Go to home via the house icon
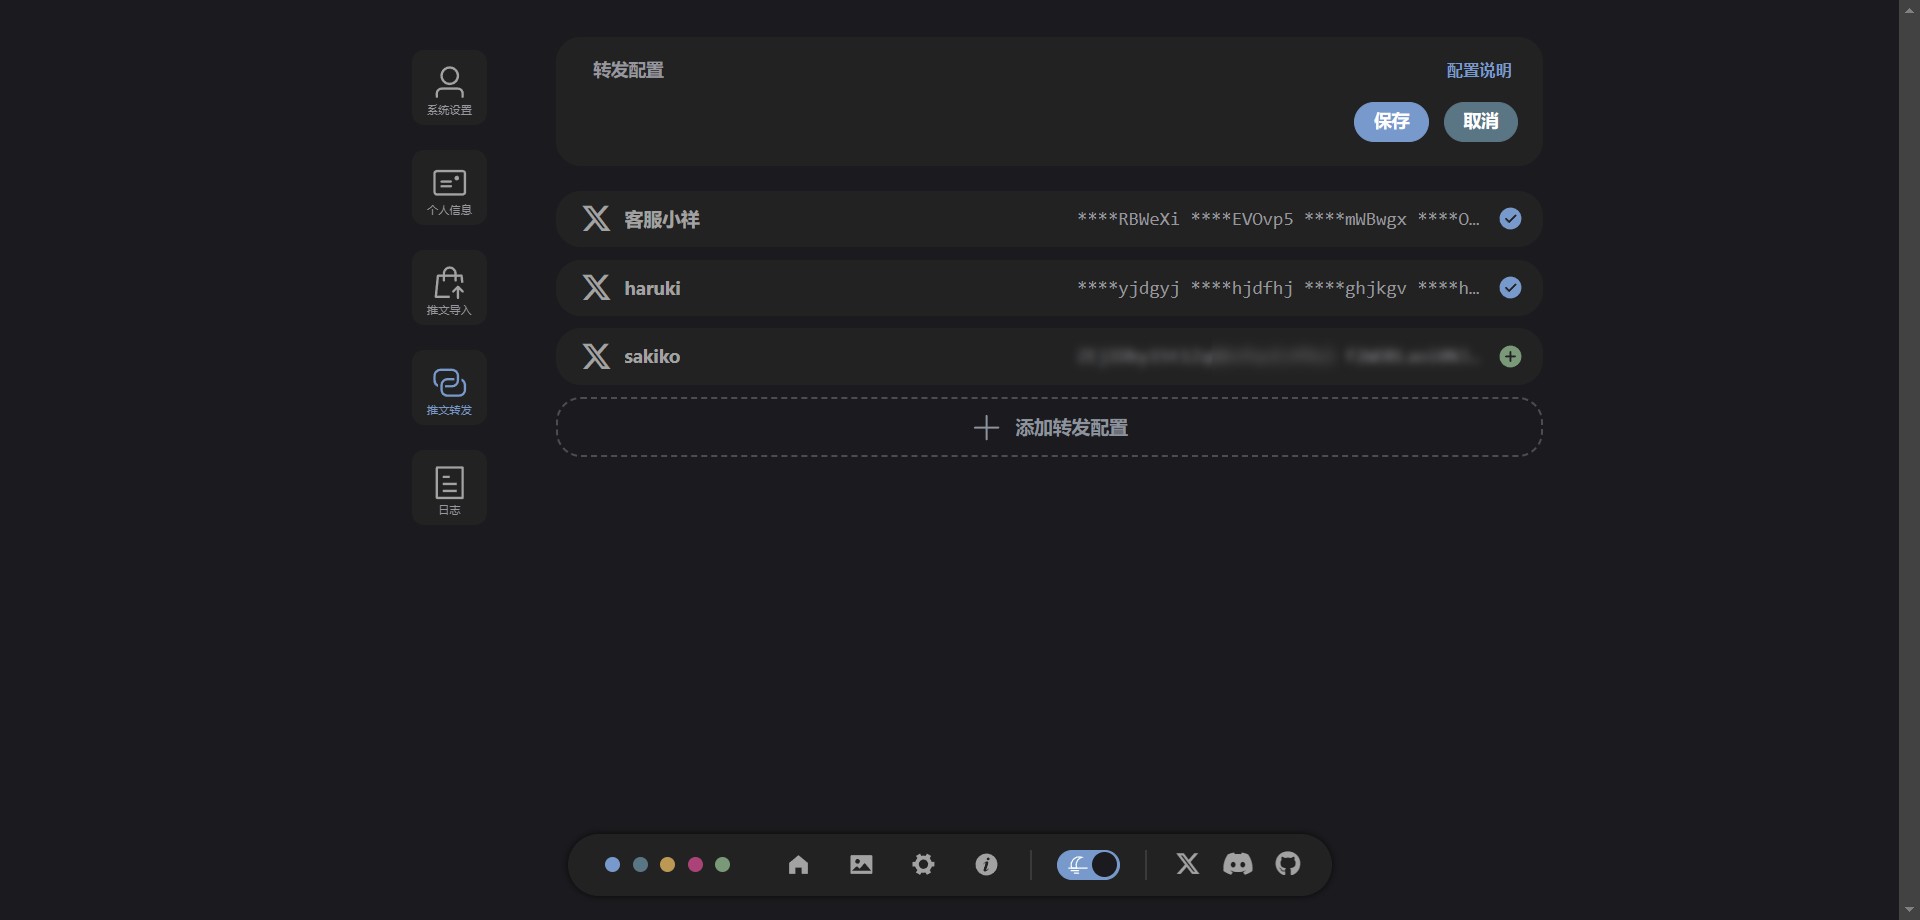Screen dimensions: 1920x920 [x=798, y=865]
